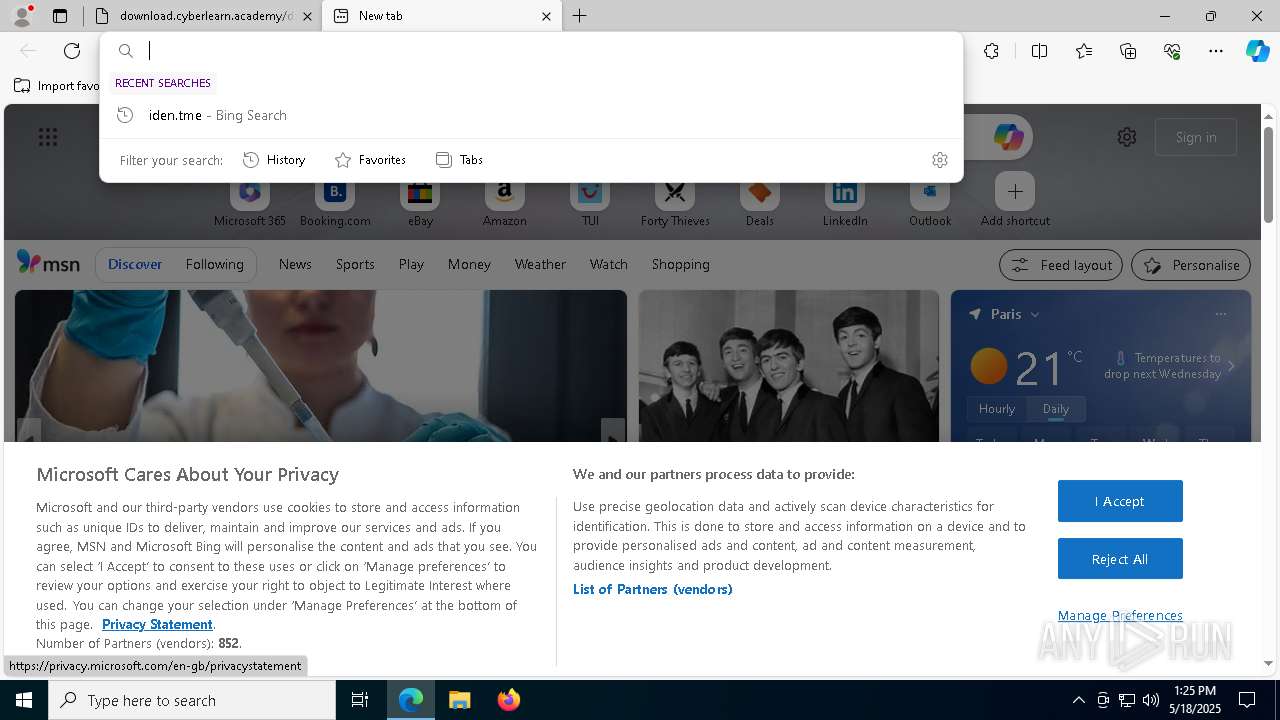Expand next weather tip arrow
The width and height of the screenshot is (1280, 720).
pos(1231,366)
